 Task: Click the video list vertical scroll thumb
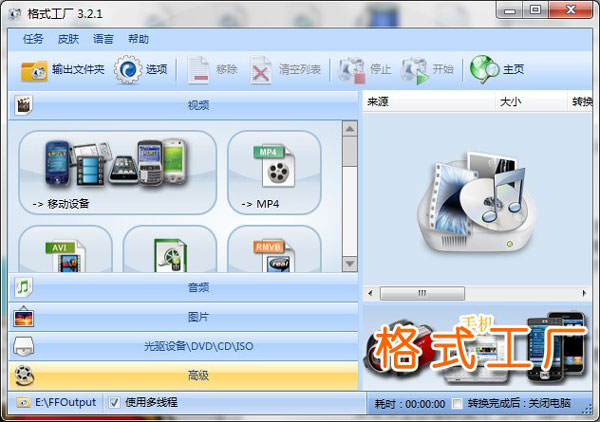tap(350, 152)
